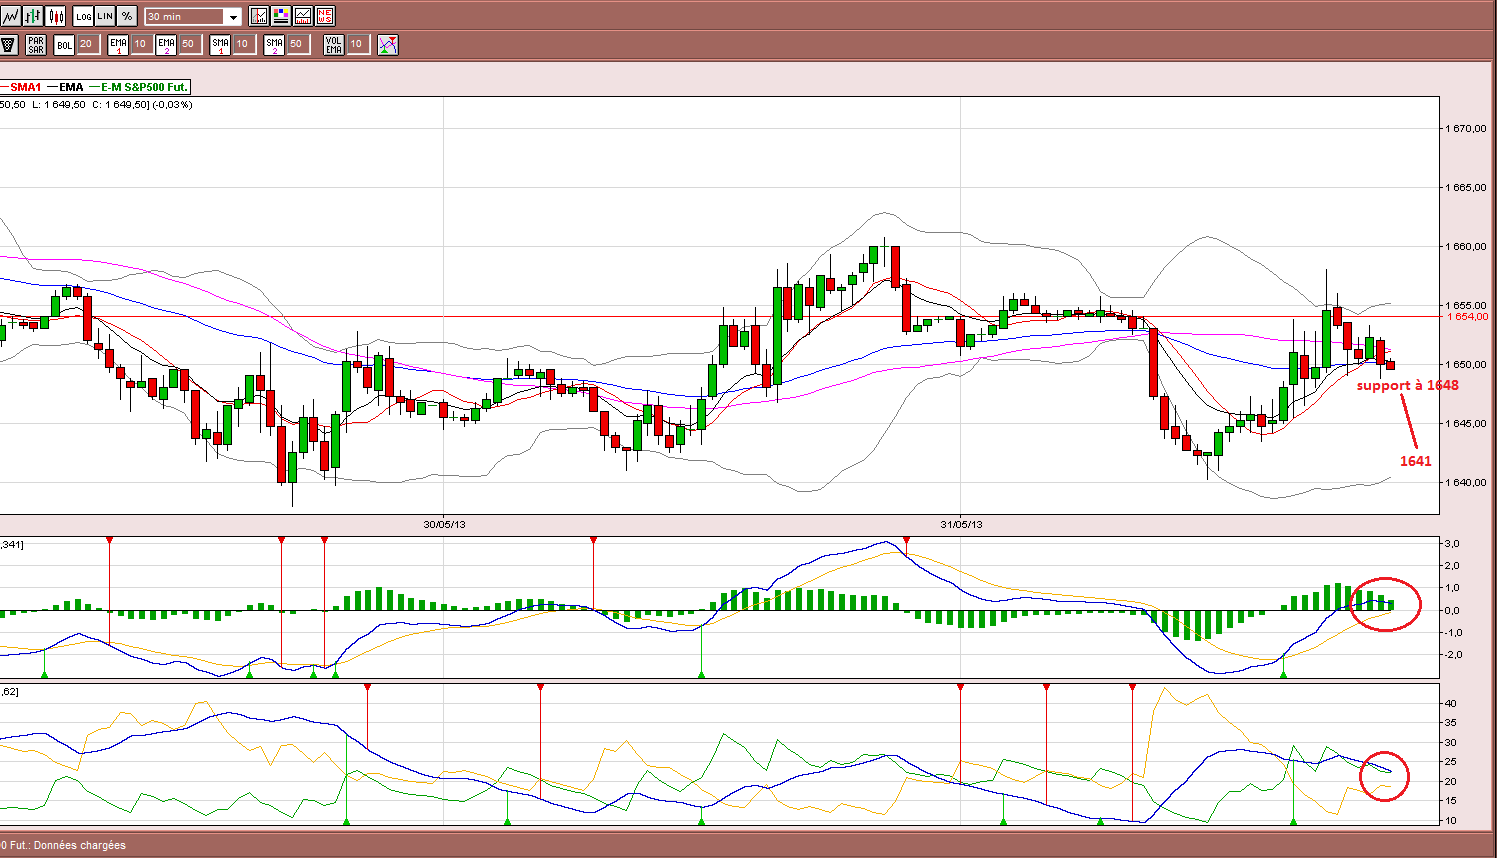Open the color palette settings icon
The width and height of the screenshot is (1498, 858).
[x=281, y=16]
